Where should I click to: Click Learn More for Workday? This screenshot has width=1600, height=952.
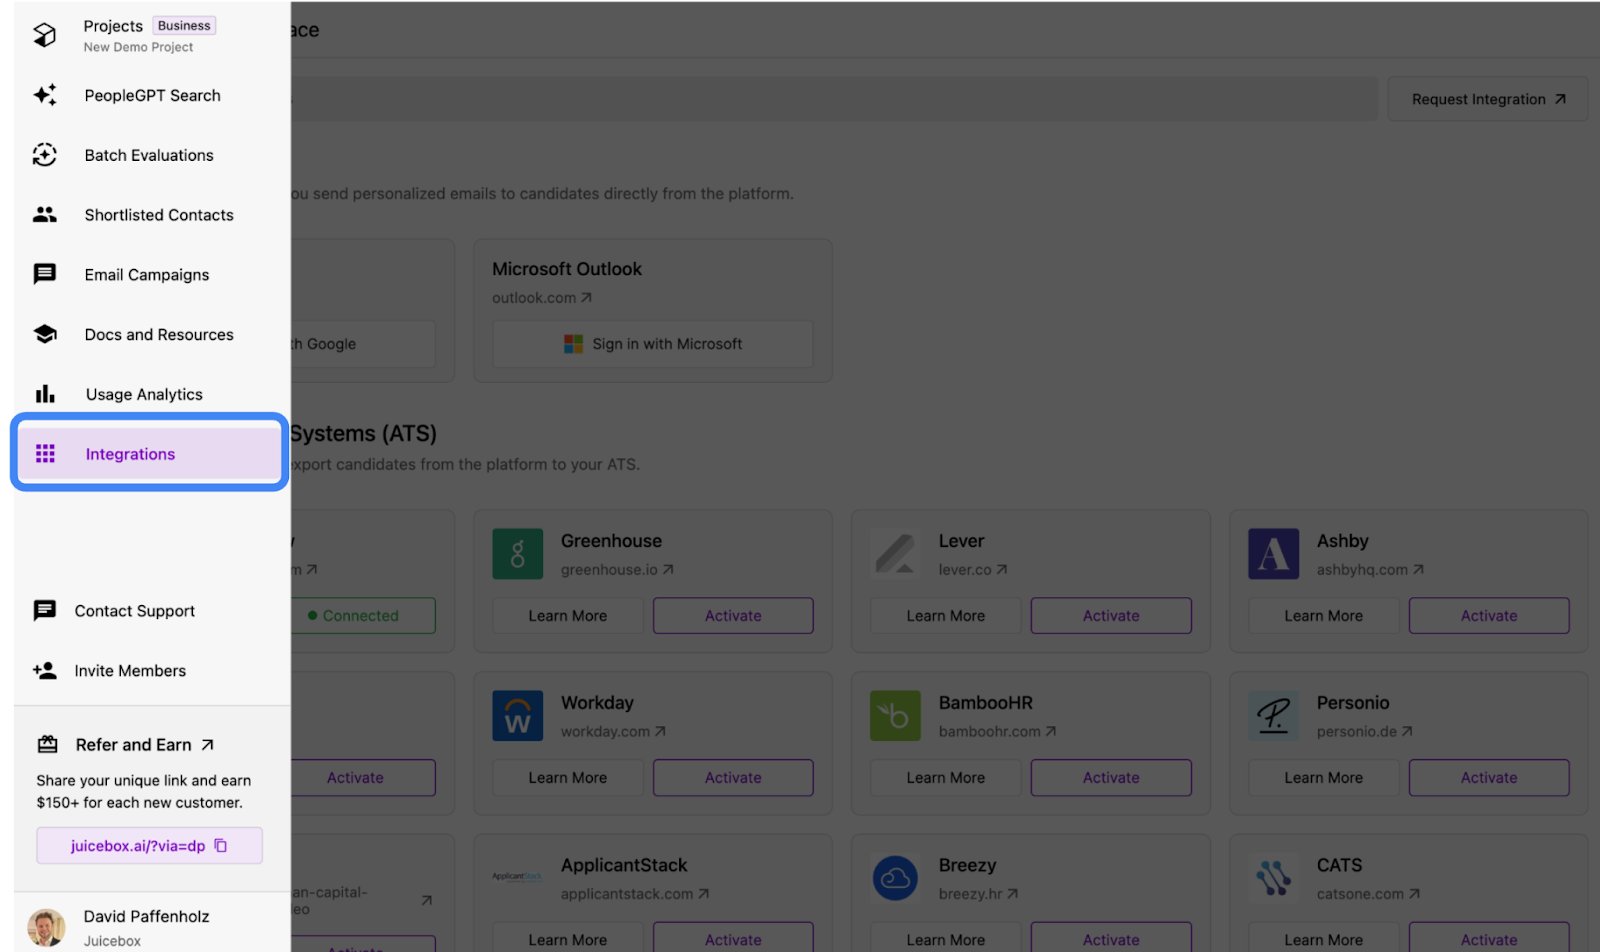click(568, 778)
